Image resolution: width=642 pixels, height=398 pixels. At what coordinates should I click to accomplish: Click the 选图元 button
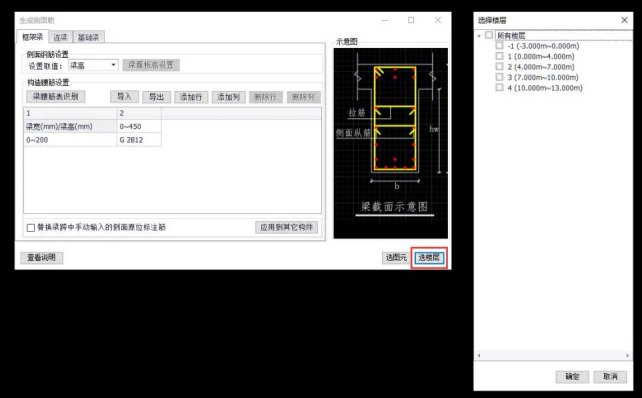396,258
